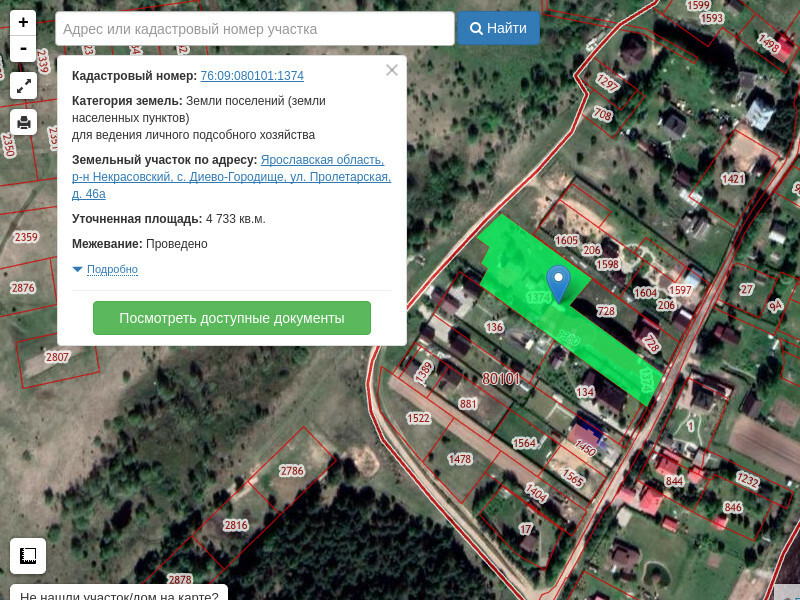The image size is (800, 600).
Task: Zoom out the map with minus button
Action: pos(23,48)
